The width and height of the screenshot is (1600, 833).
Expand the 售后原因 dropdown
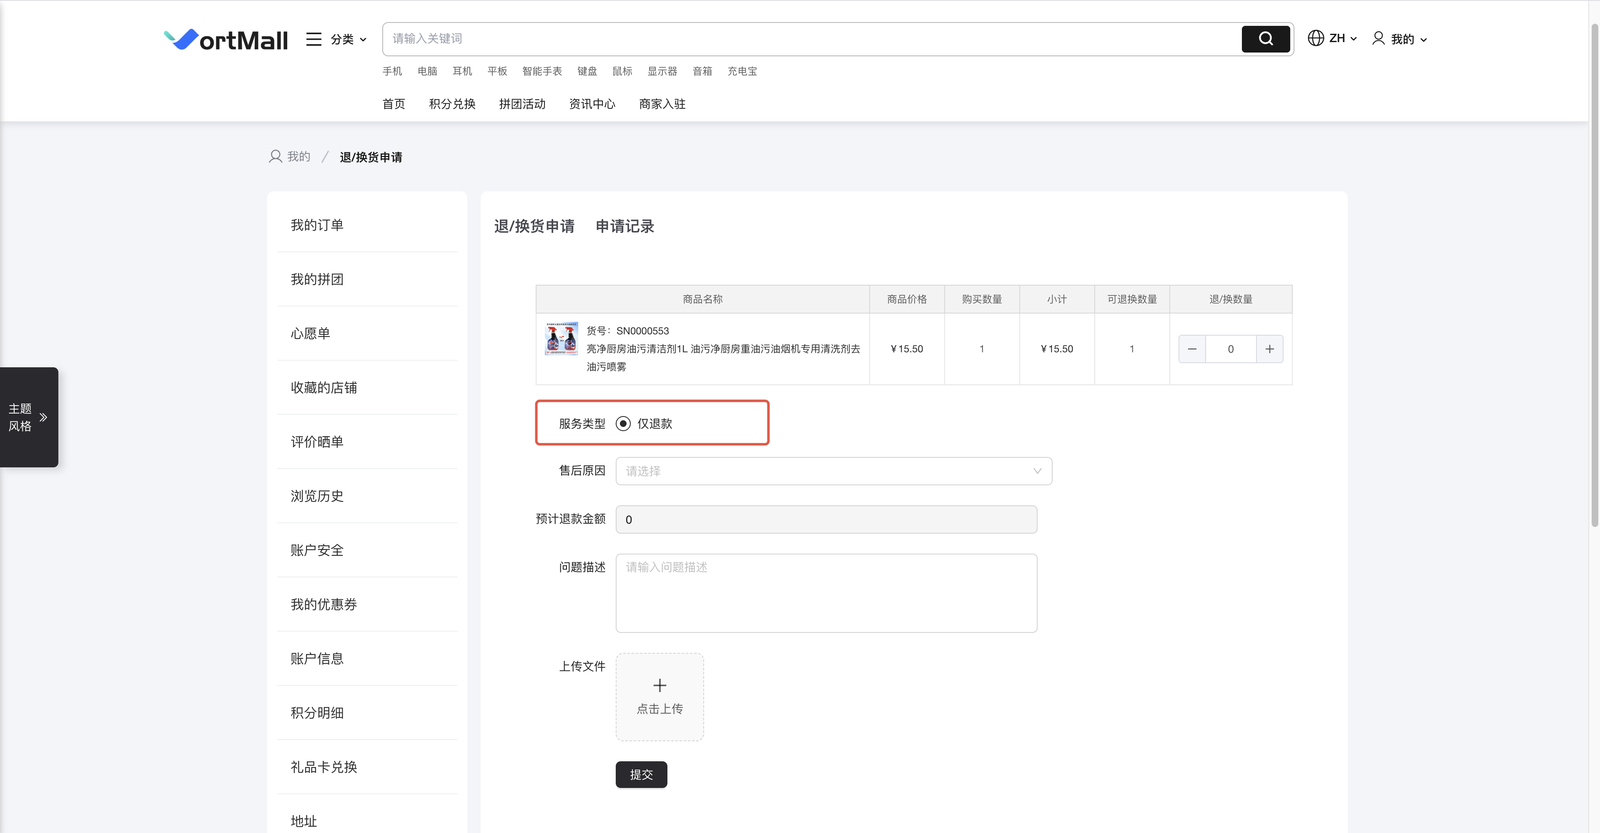pyautogui.click(x=833, y=471)
